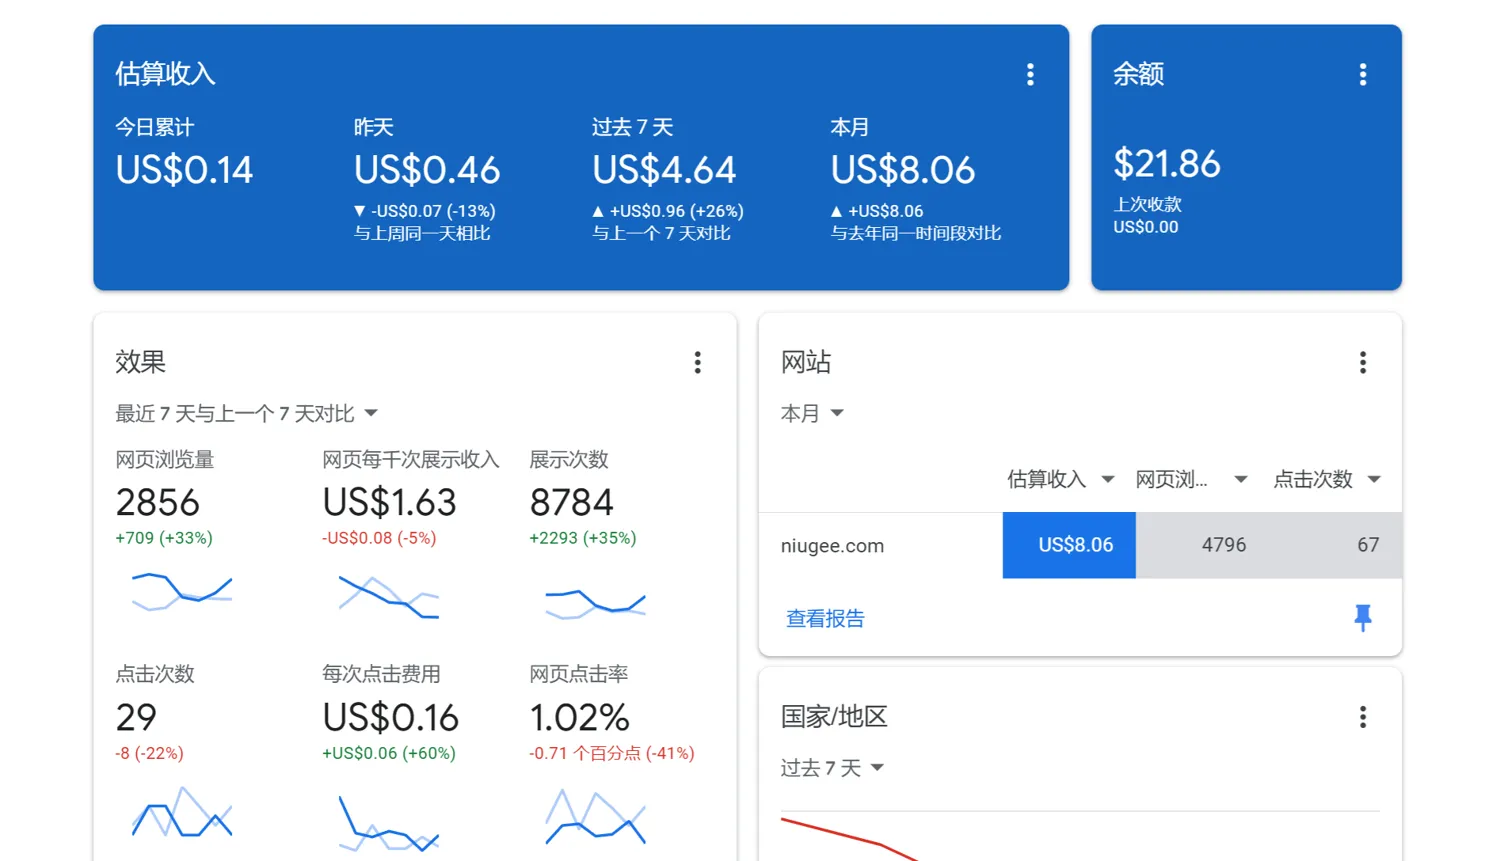The image size is (1500, 861).
Task: Click the 估算收入 card title
Action: pos(165,74)
